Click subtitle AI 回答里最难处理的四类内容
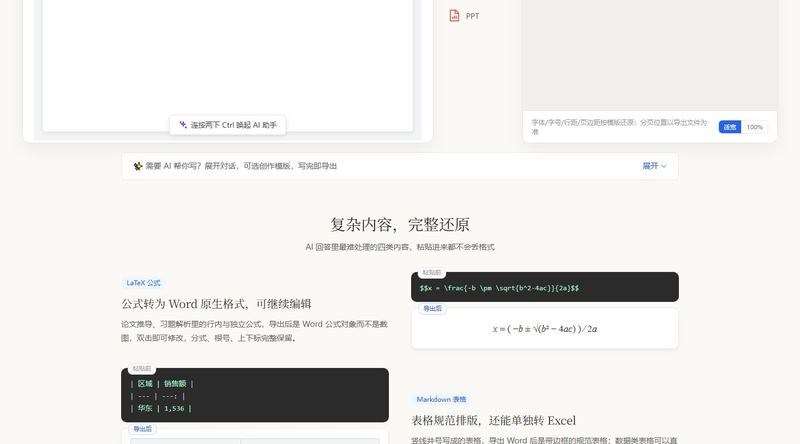This screenshot has height=444, width=800. click(400, 247)
